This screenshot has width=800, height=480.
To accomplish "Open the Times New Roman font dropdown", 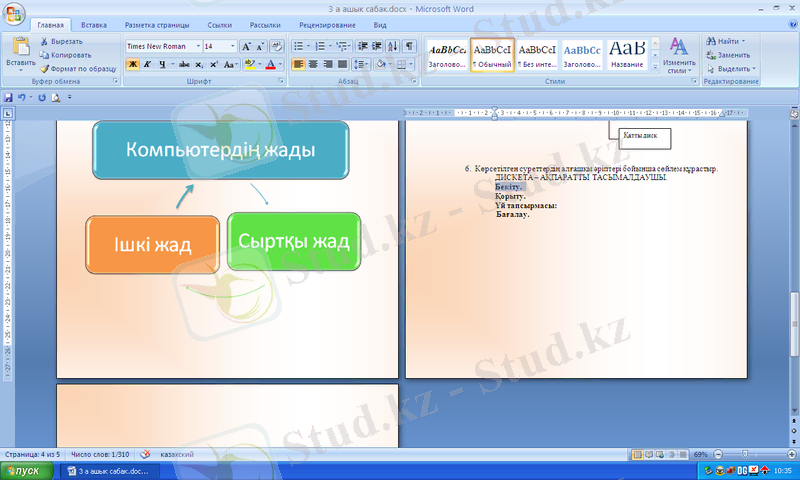I will coord(197,46).
